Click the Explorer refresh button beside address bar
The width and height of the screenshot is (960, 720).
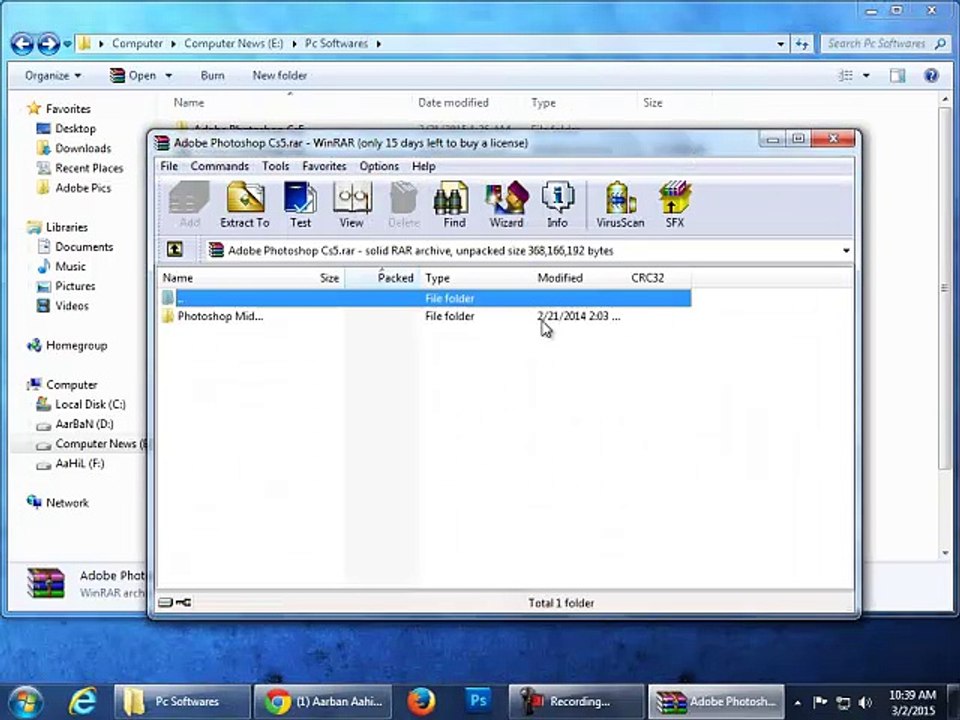pyautogui.click(x=801, y=43)
